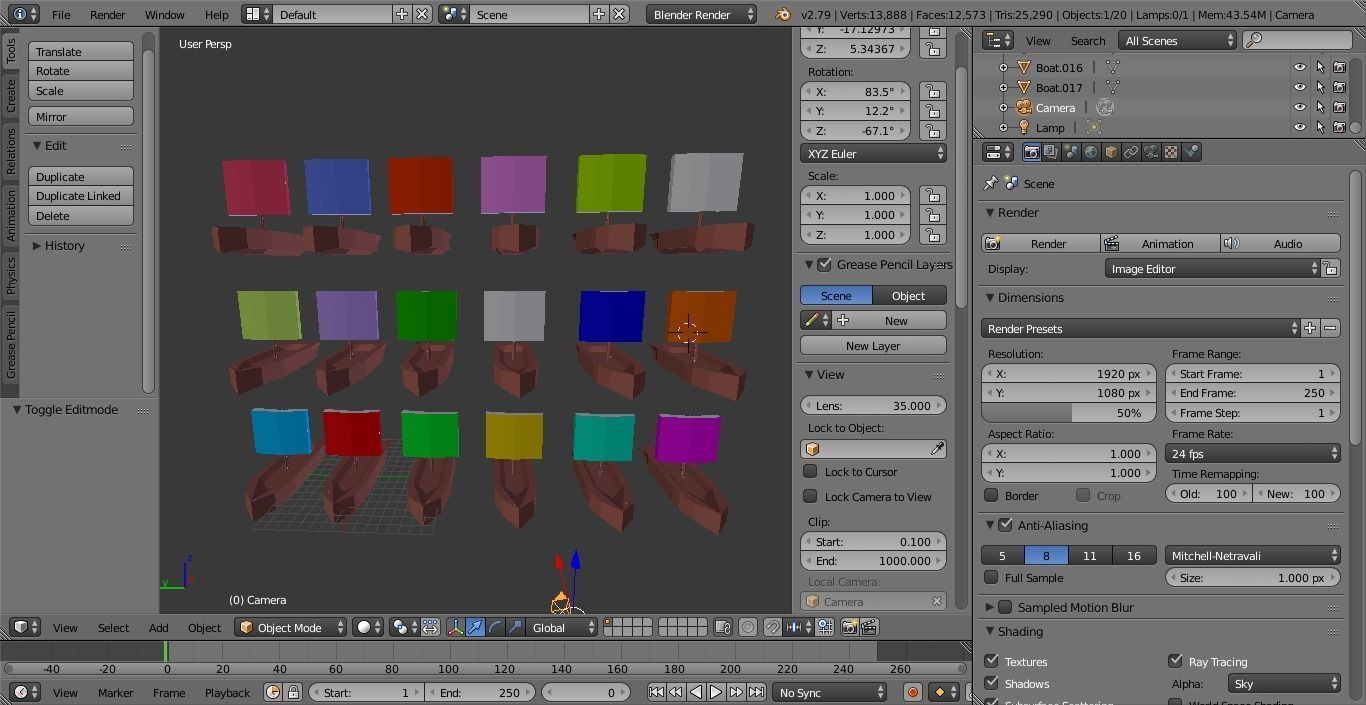Select the Translate manipulator arrow icon
The width and height of the screenshot is (1366, 705).
[475, 627]
